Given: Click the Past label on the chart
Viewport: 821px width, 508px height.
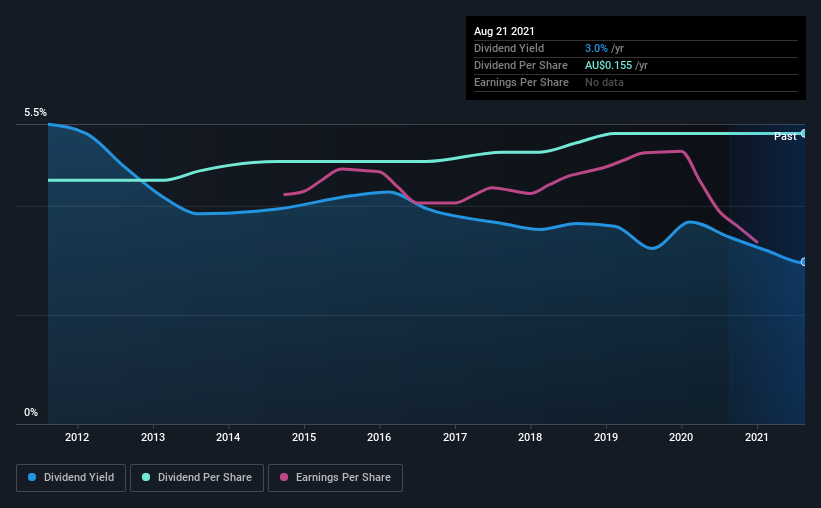Looking at the screenshot, I should tap(785, 136).
